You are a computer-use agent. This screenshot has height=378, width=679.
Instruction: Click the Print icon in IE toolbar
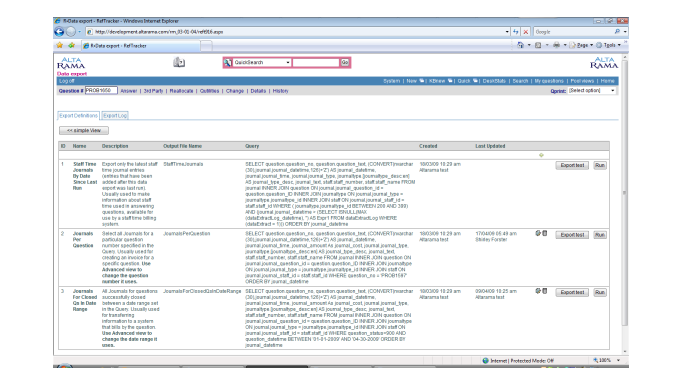click(x=556, y=45)
